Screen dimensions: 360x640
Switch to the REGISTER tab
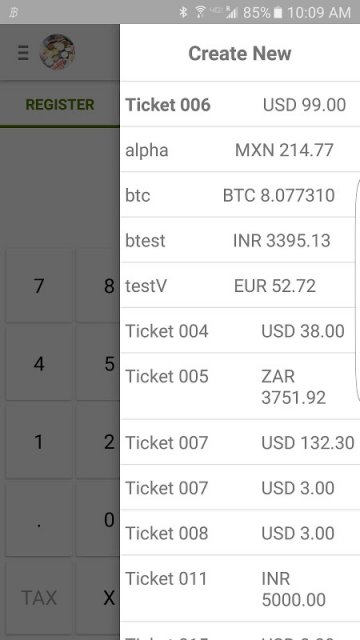pyautogui.click(x=60, y=104)
